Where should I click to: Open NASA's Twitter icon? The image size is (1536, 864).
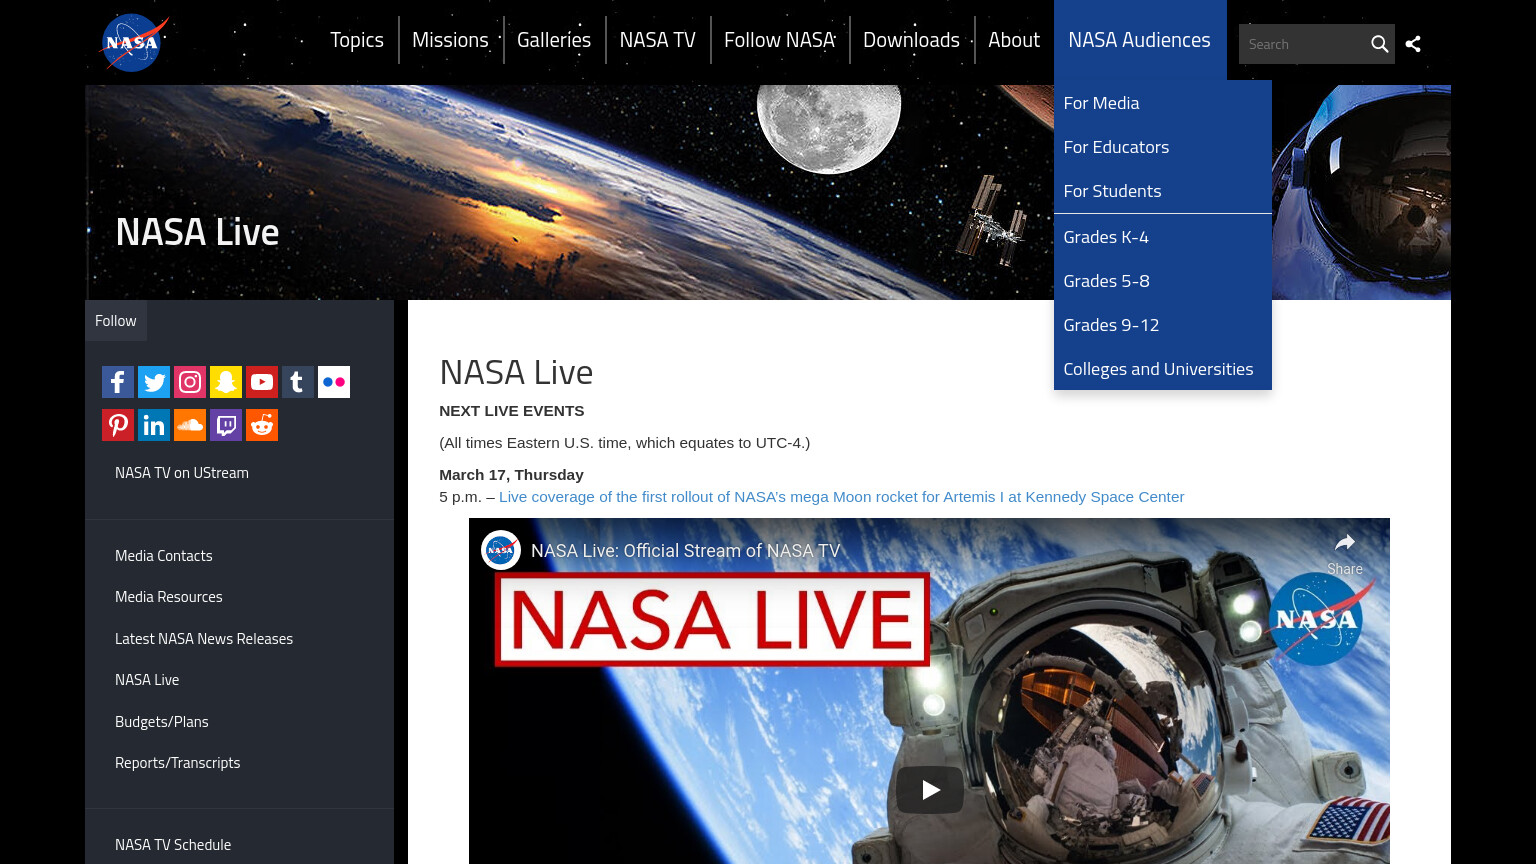pyautogui.click(x=154, y=382)
